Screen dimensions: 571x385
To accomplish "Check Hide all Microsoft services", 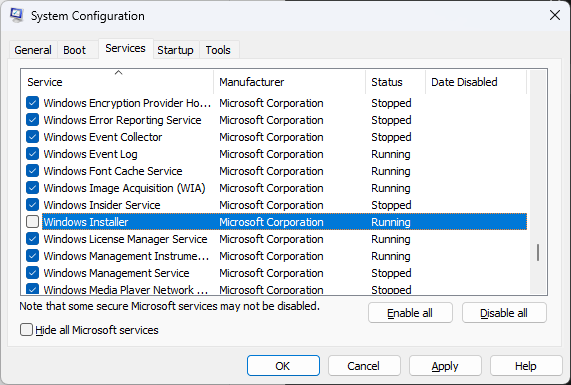I will 26,330.
